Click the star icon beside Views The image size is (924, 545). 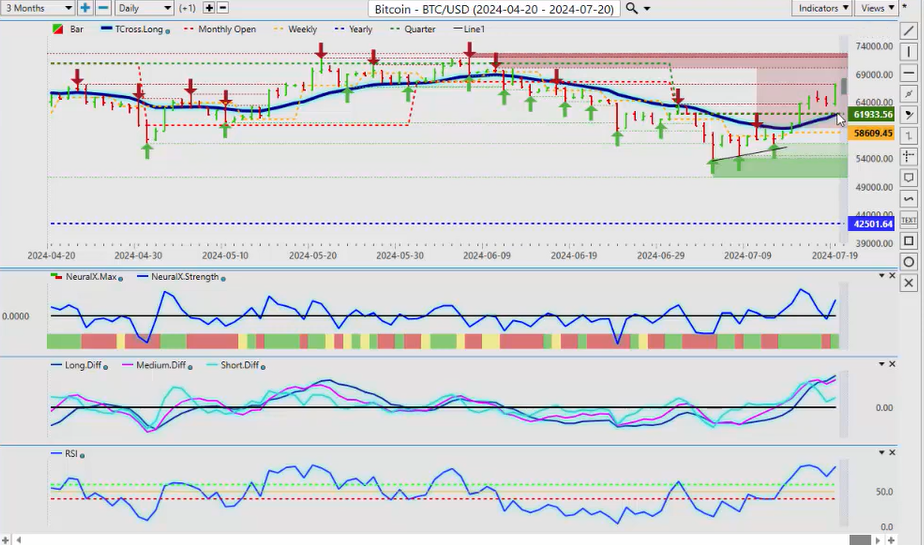click(x=905, y=5)
